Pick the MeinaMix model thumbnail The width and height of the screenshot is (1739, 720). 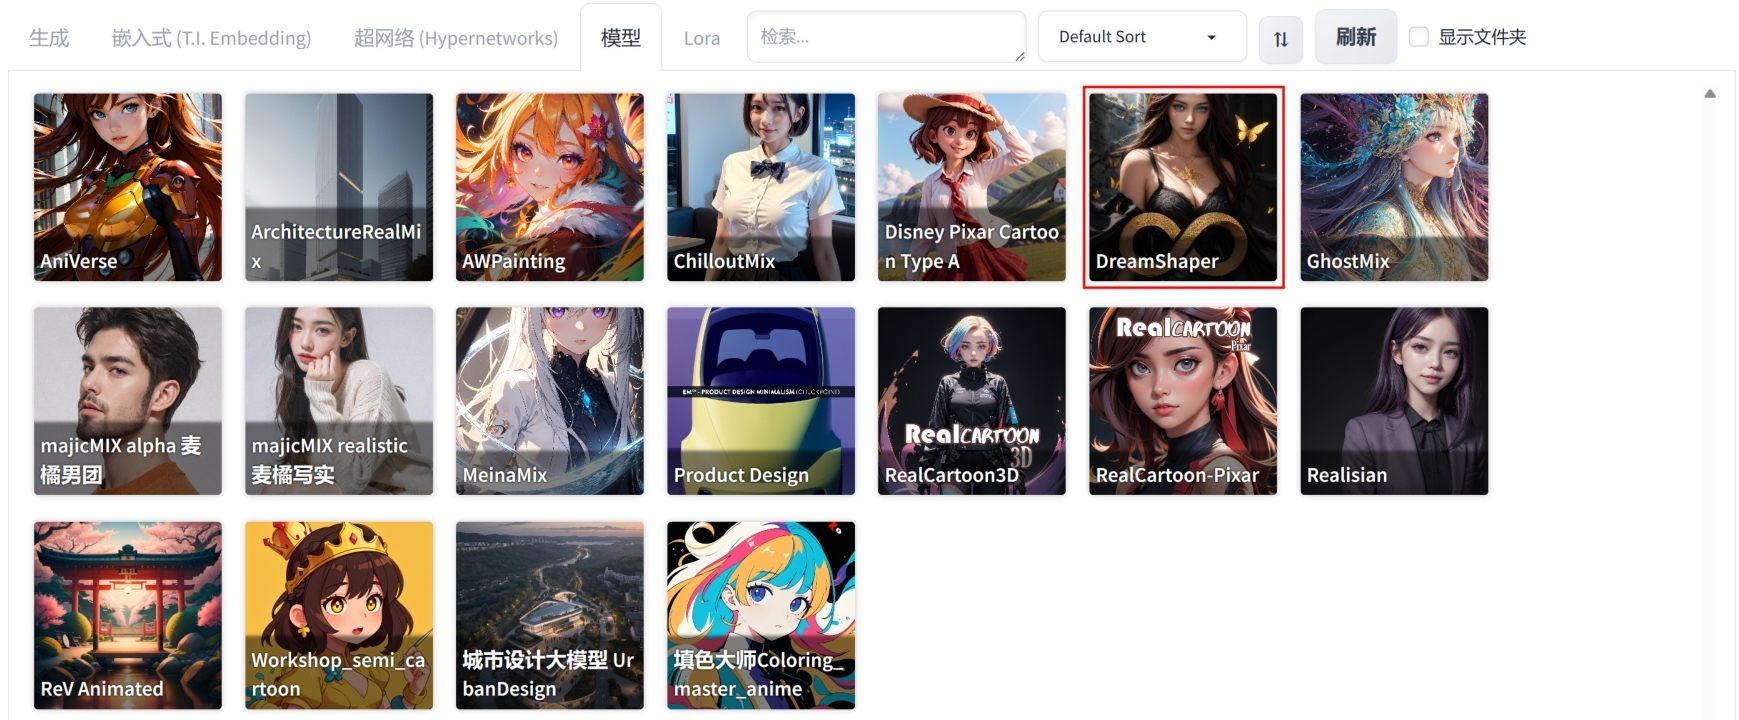[550, 401]
